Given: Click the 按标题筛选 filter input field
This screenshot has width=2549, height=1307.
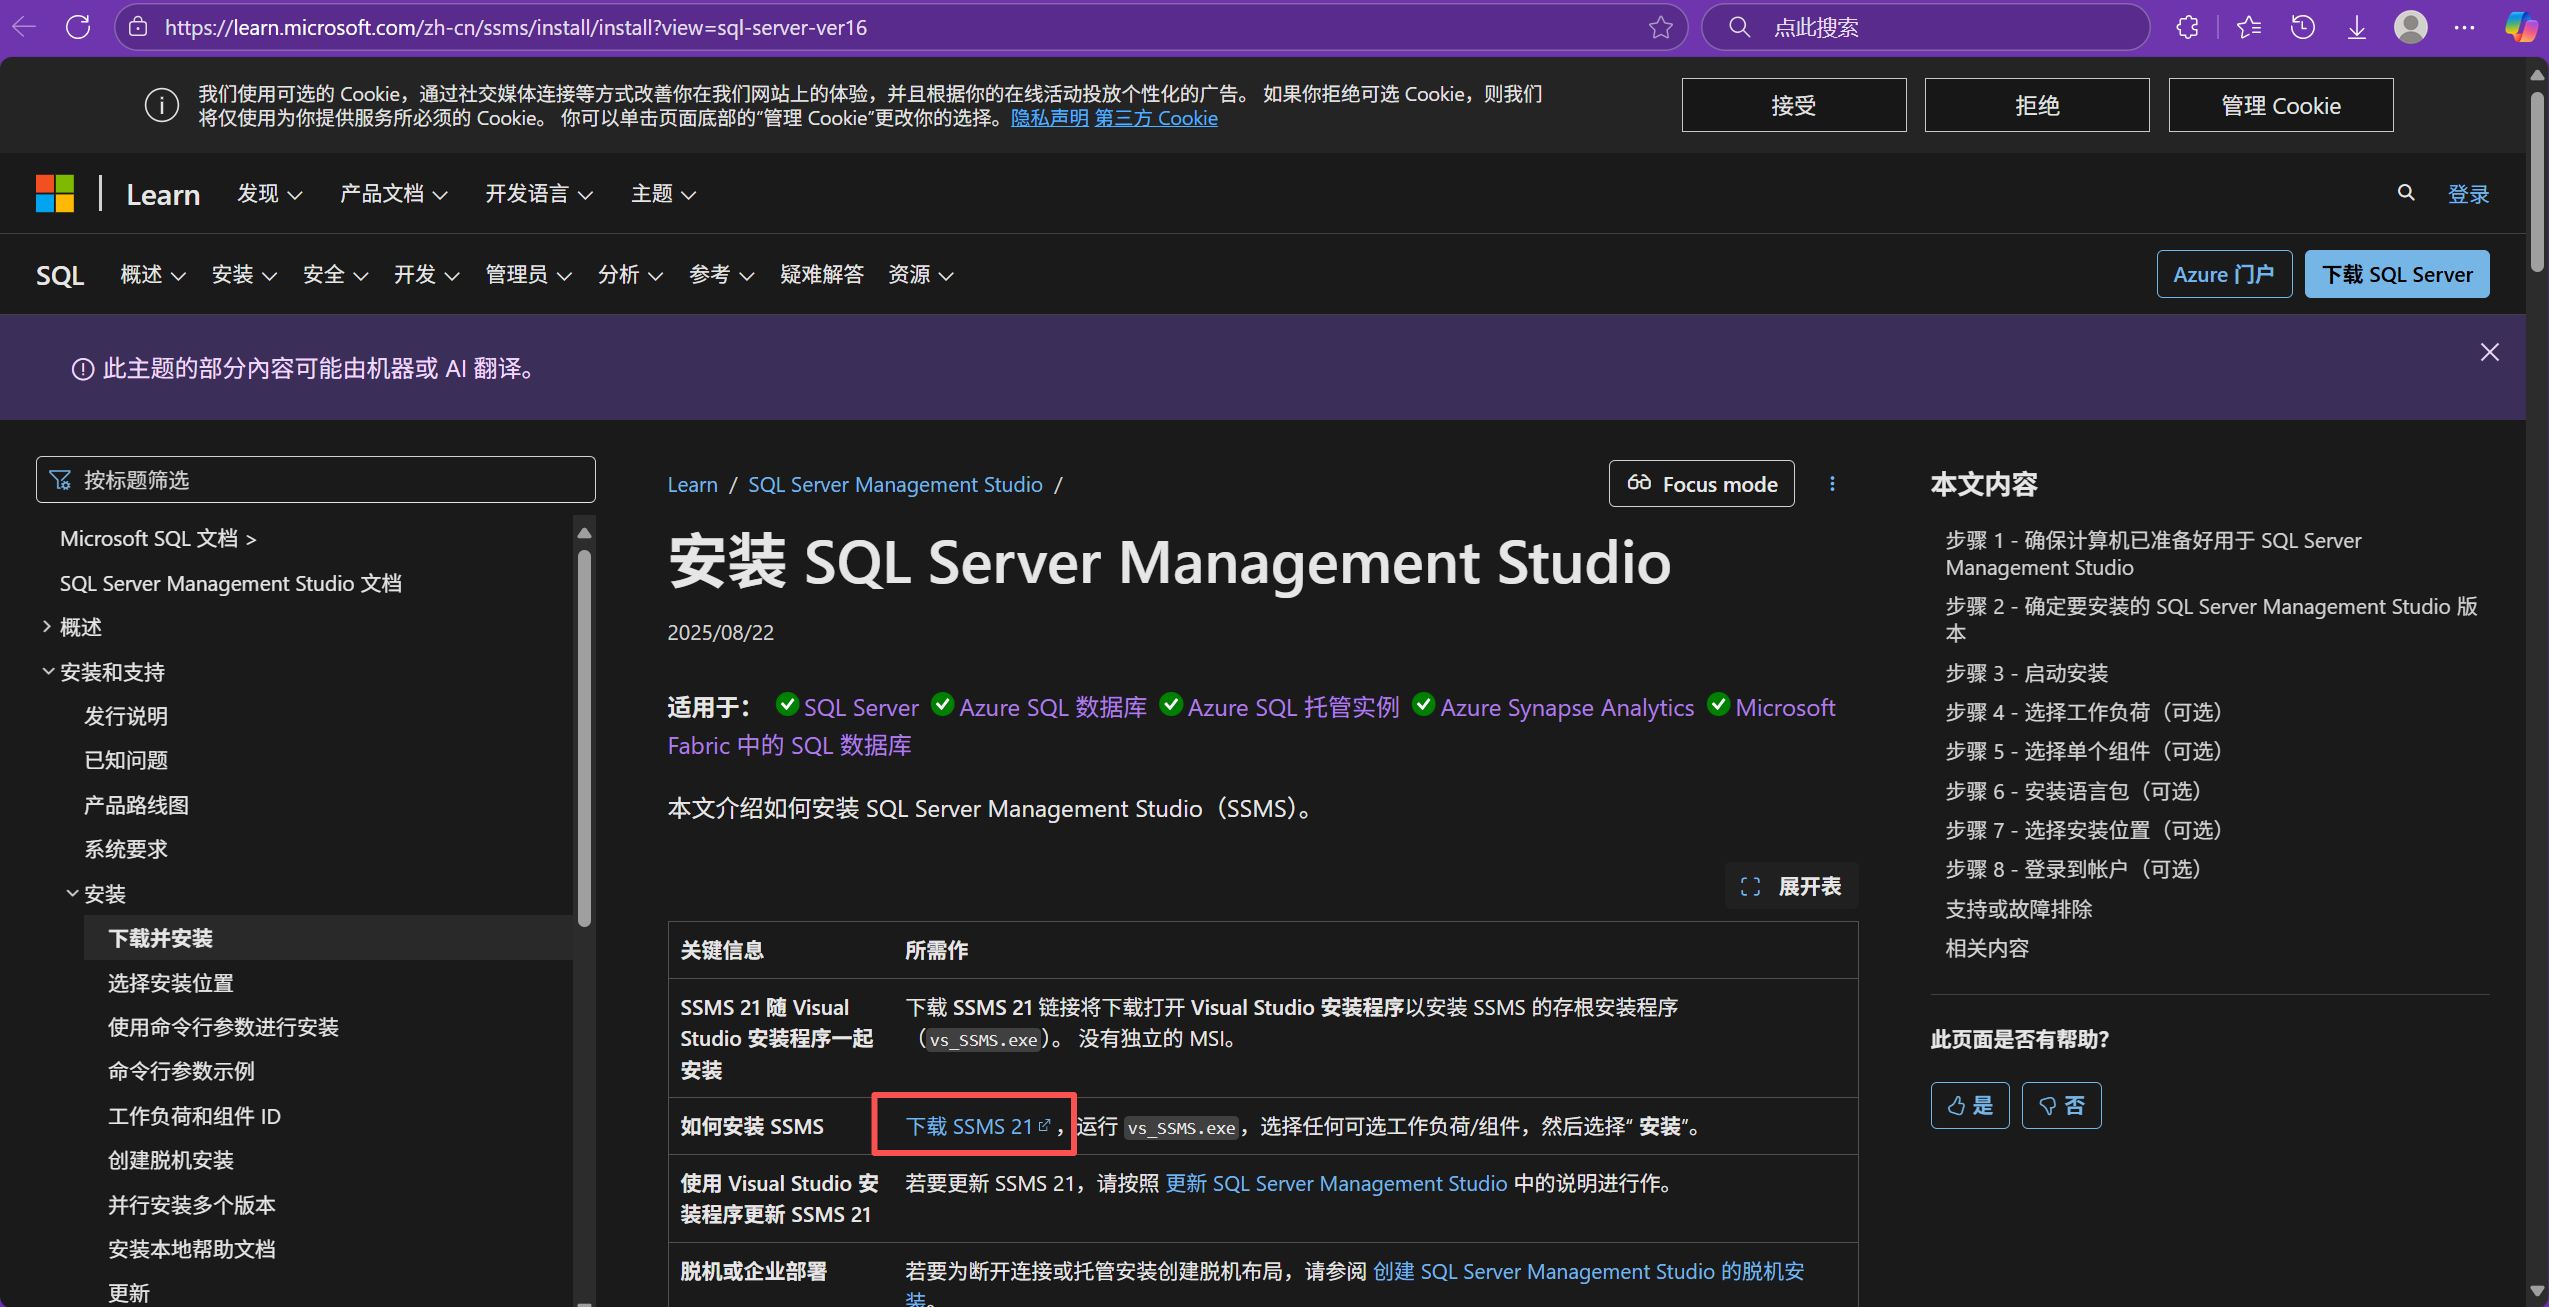Looking at the screenshot, I should point(315,479).
